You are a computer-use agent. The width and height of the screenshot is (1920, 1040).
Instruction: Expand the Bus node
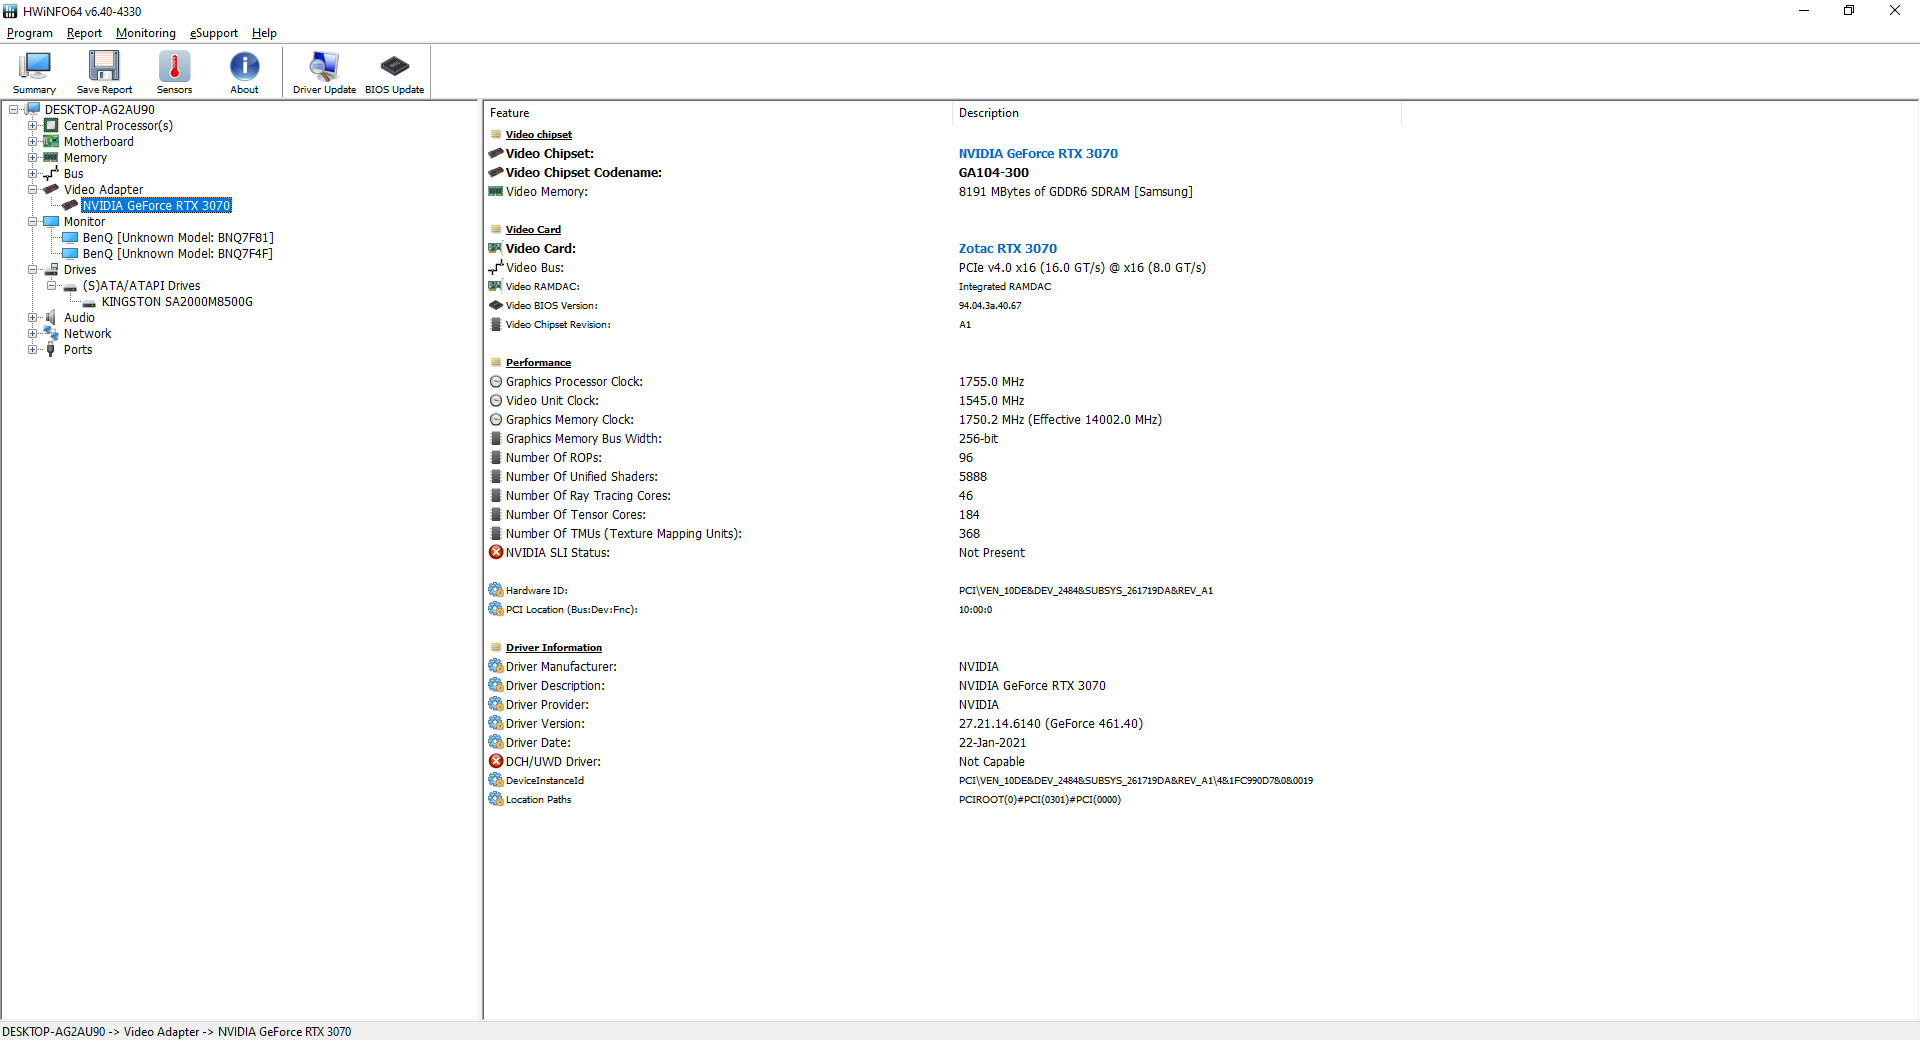point(33,173)
